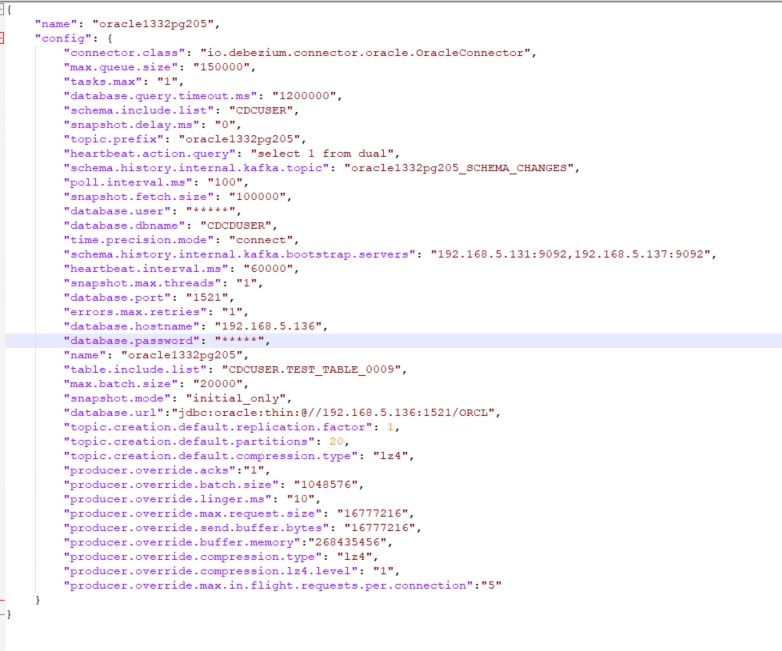
Task: Select the value "connect"
Action: pos(261,240)
